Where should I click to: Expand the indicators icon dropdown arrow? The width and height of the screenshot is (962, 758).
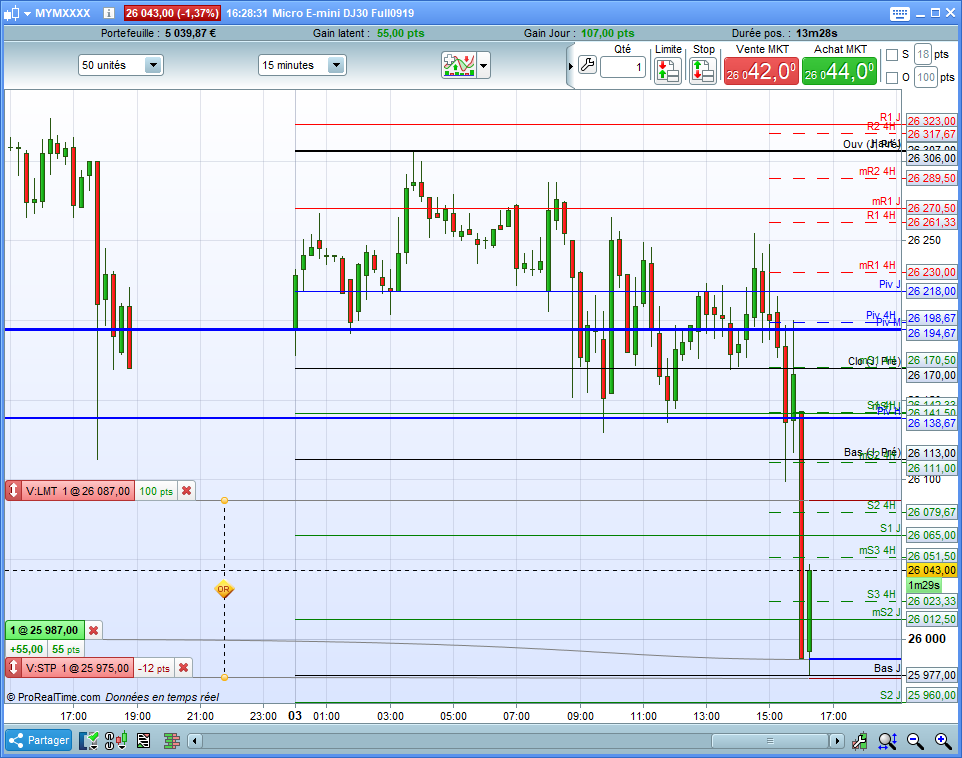click(483, 65)
